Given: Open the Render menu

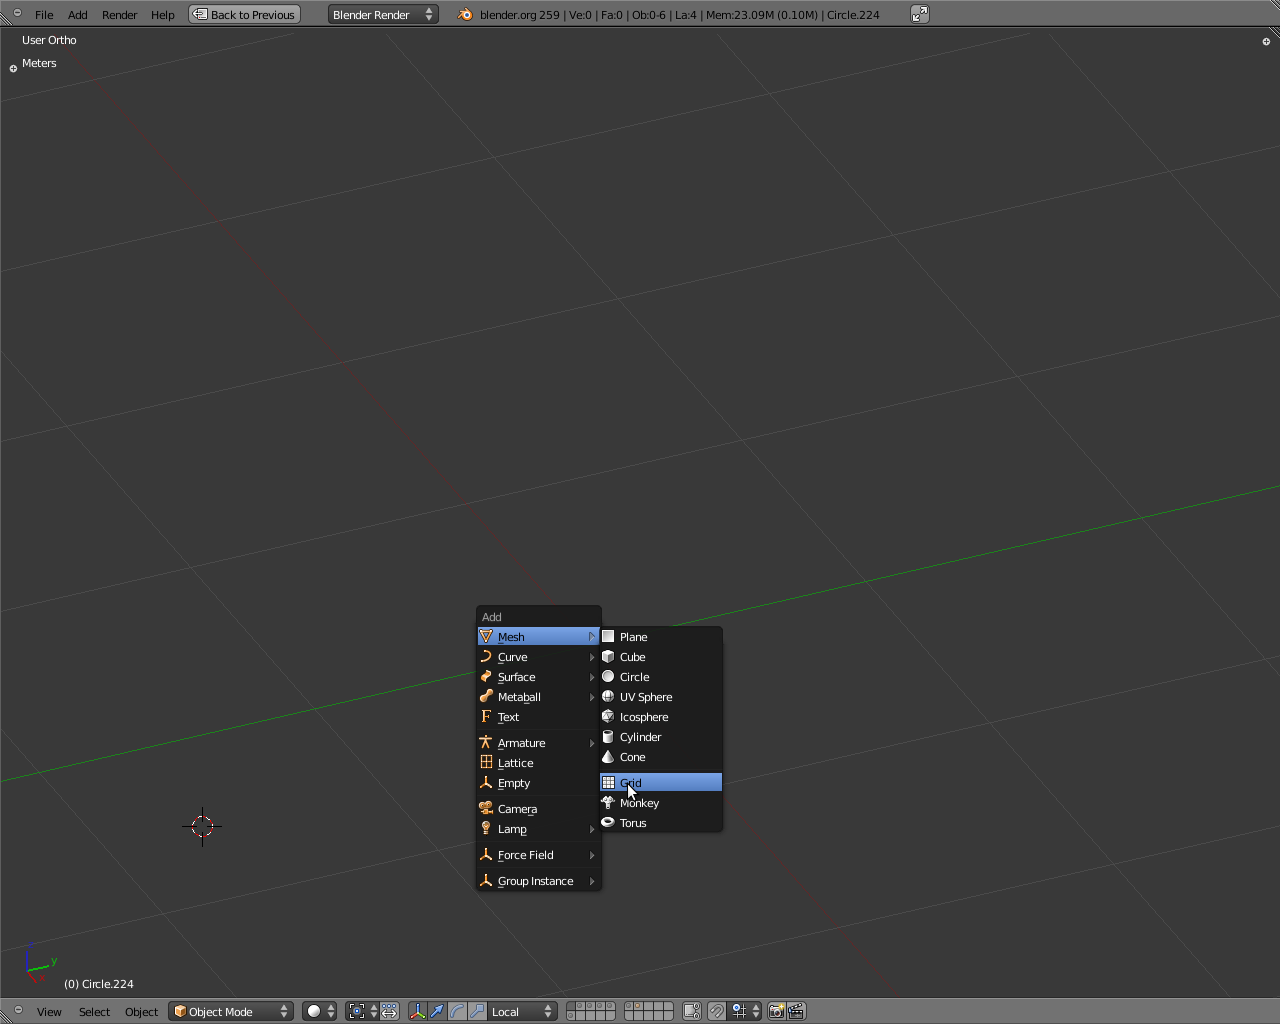Looking at the screenshot, I should click(x=120, y=15).
